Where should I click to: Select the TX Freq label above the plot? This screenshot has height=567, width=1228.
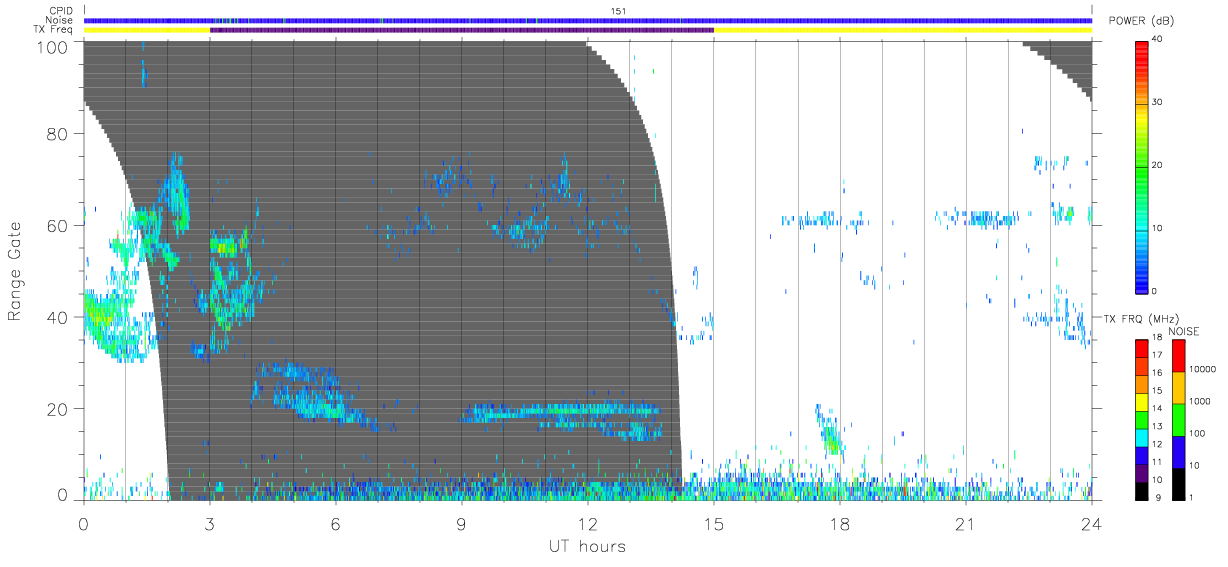[54, 30]
